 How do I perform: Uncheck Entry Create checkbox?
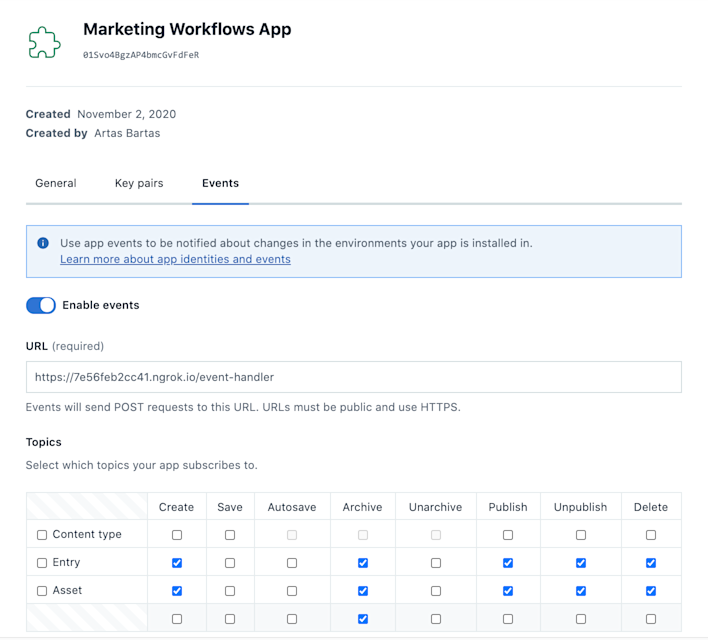coord(177,563)
